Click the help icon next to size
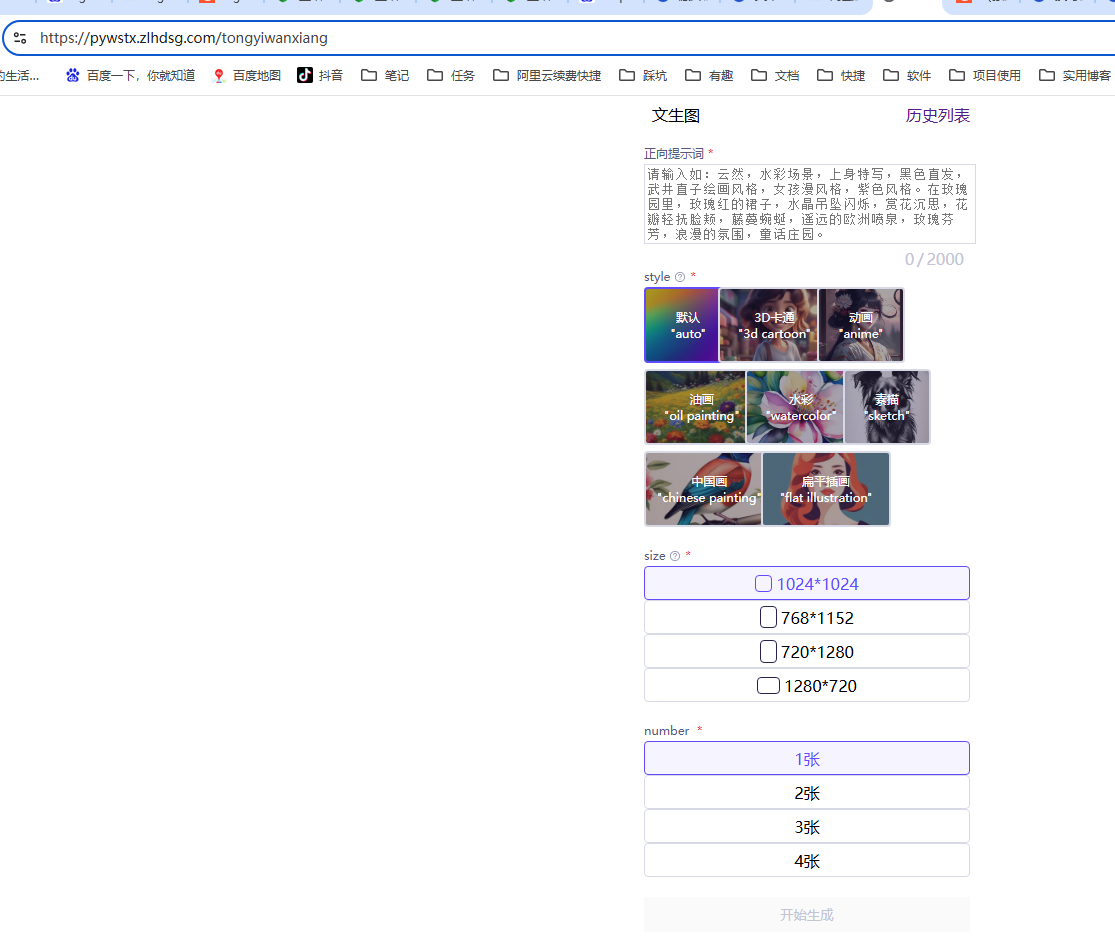 coord(675,556)
